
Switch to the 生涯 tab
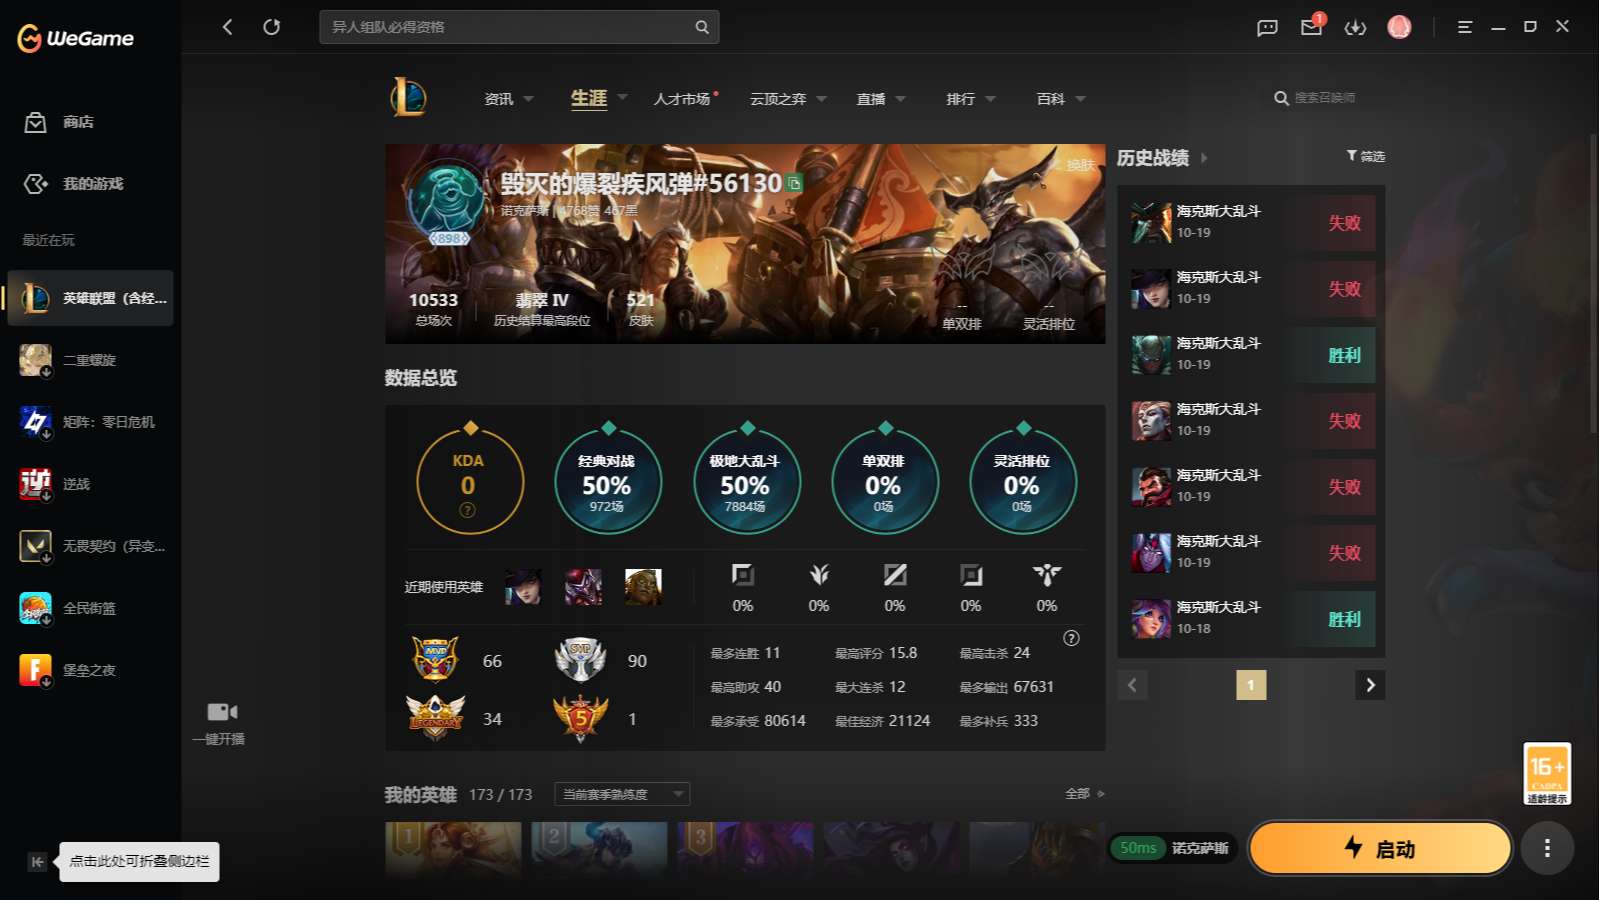coord(589,98)
